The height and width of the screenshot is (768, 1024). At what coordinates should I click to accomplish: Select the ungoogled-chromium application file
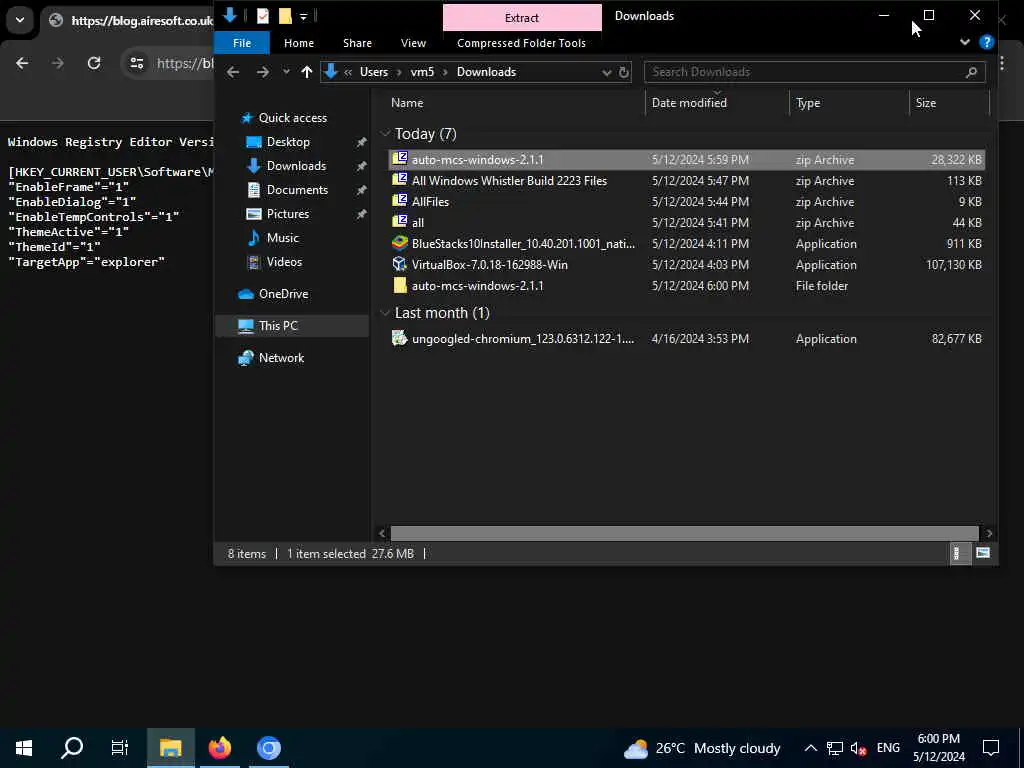click(686, 338)
